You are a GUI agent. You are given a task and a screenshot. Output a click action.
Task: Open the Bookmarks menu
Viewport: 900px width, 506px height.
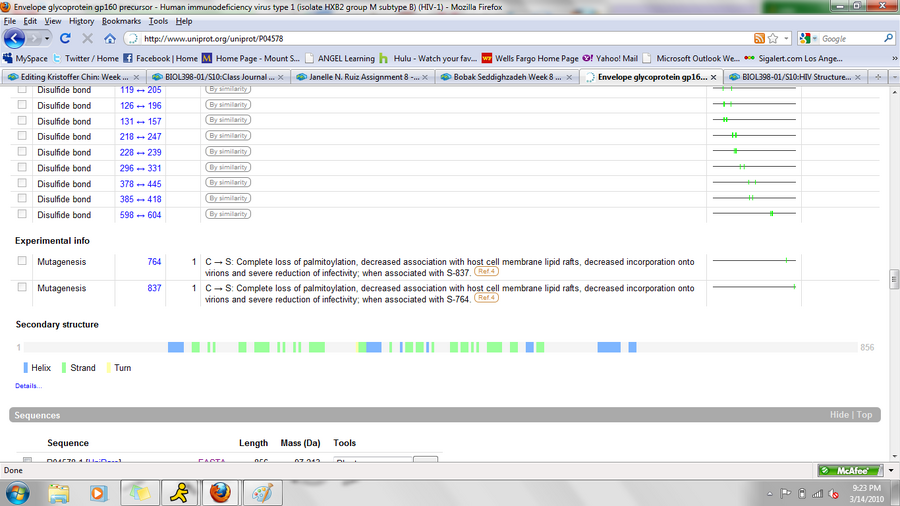click(121, 20)
